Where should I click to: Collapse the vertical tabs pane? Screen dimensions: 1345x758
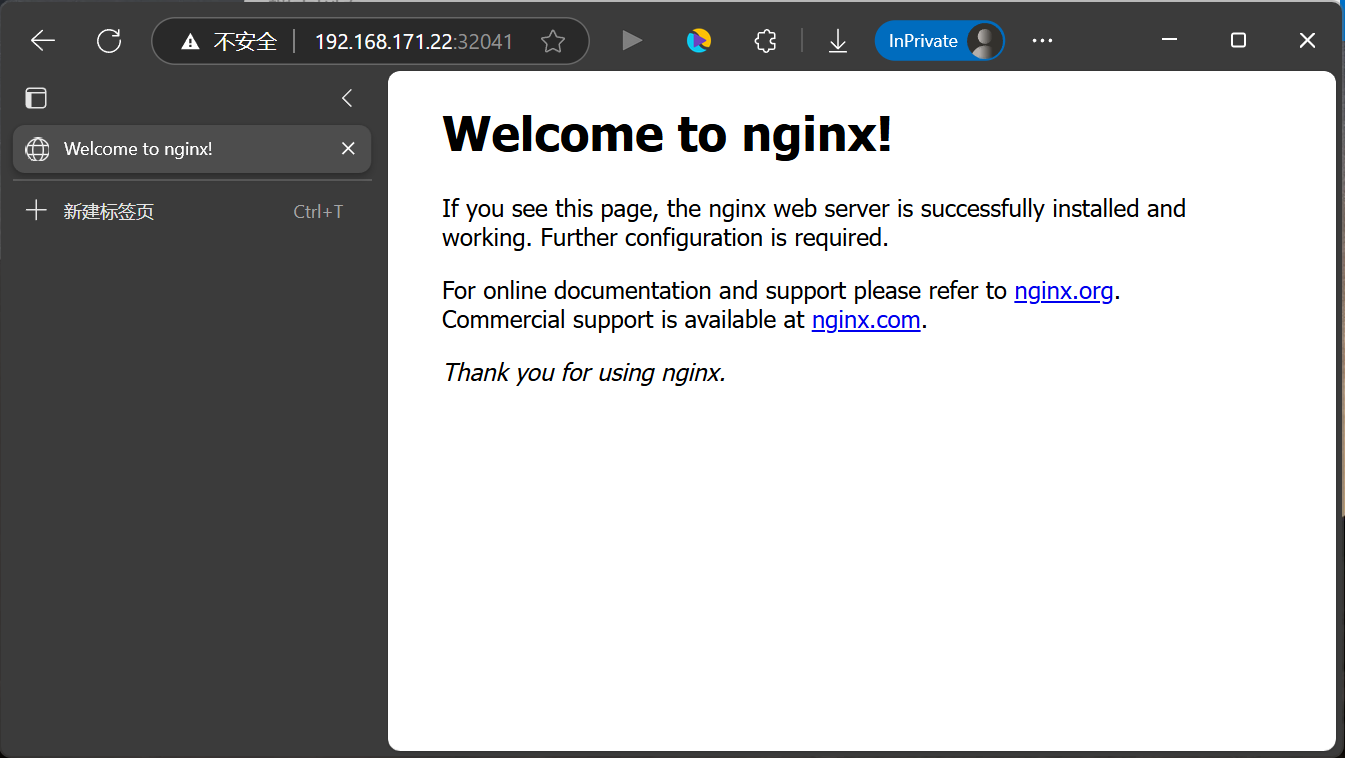point(347,98)
